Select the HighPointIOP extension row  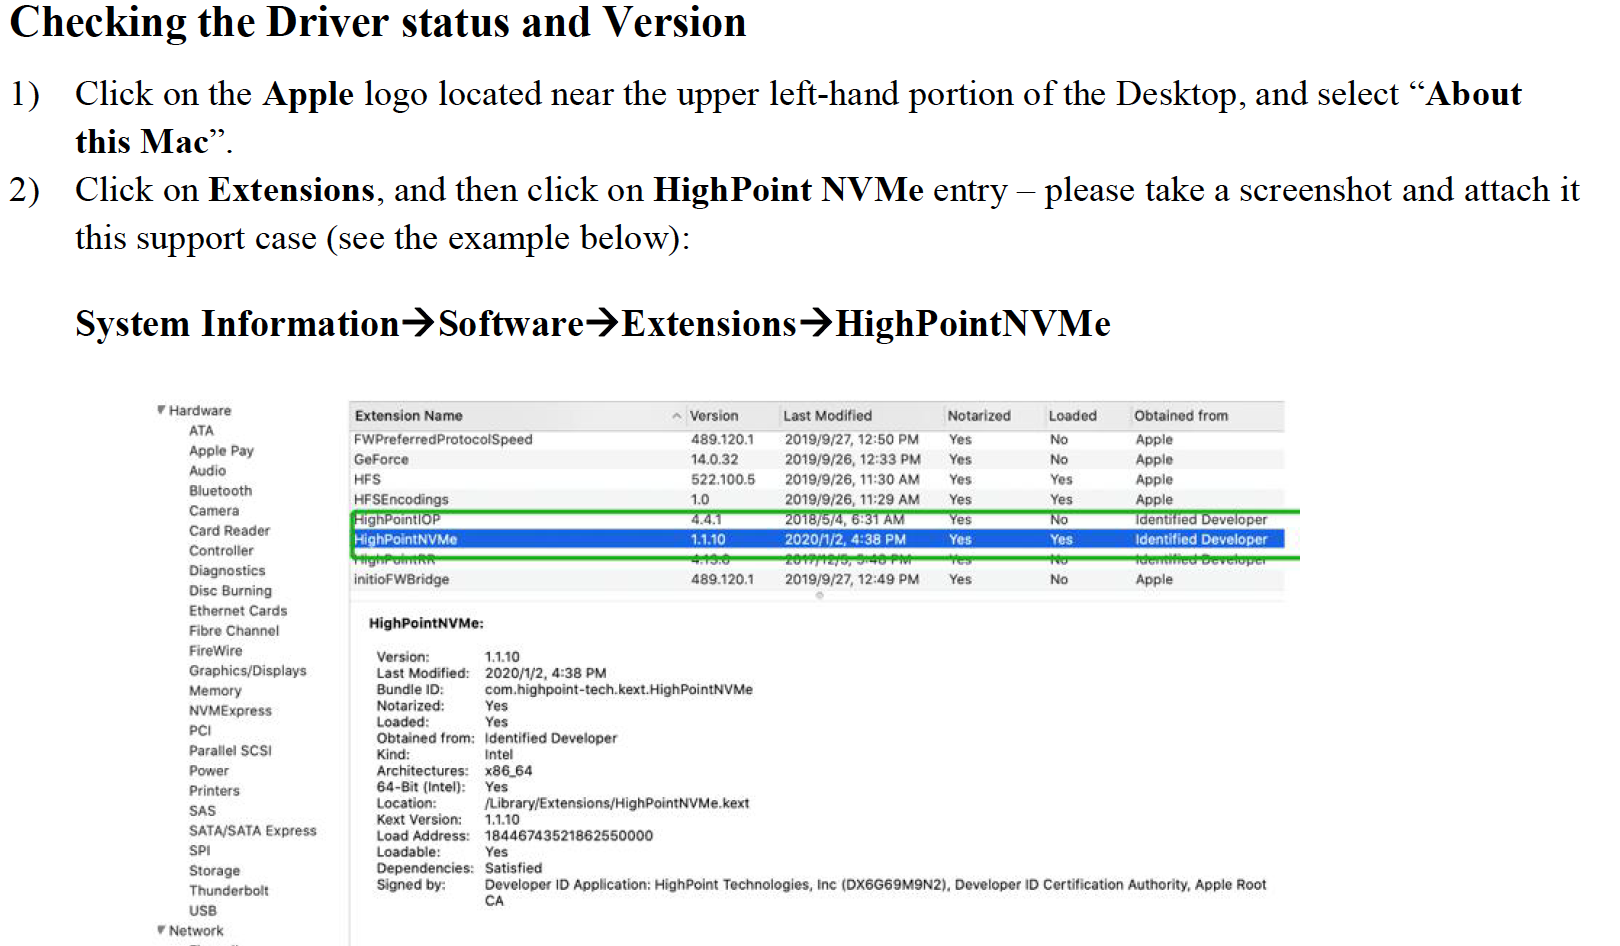click(x=817, y=519)
